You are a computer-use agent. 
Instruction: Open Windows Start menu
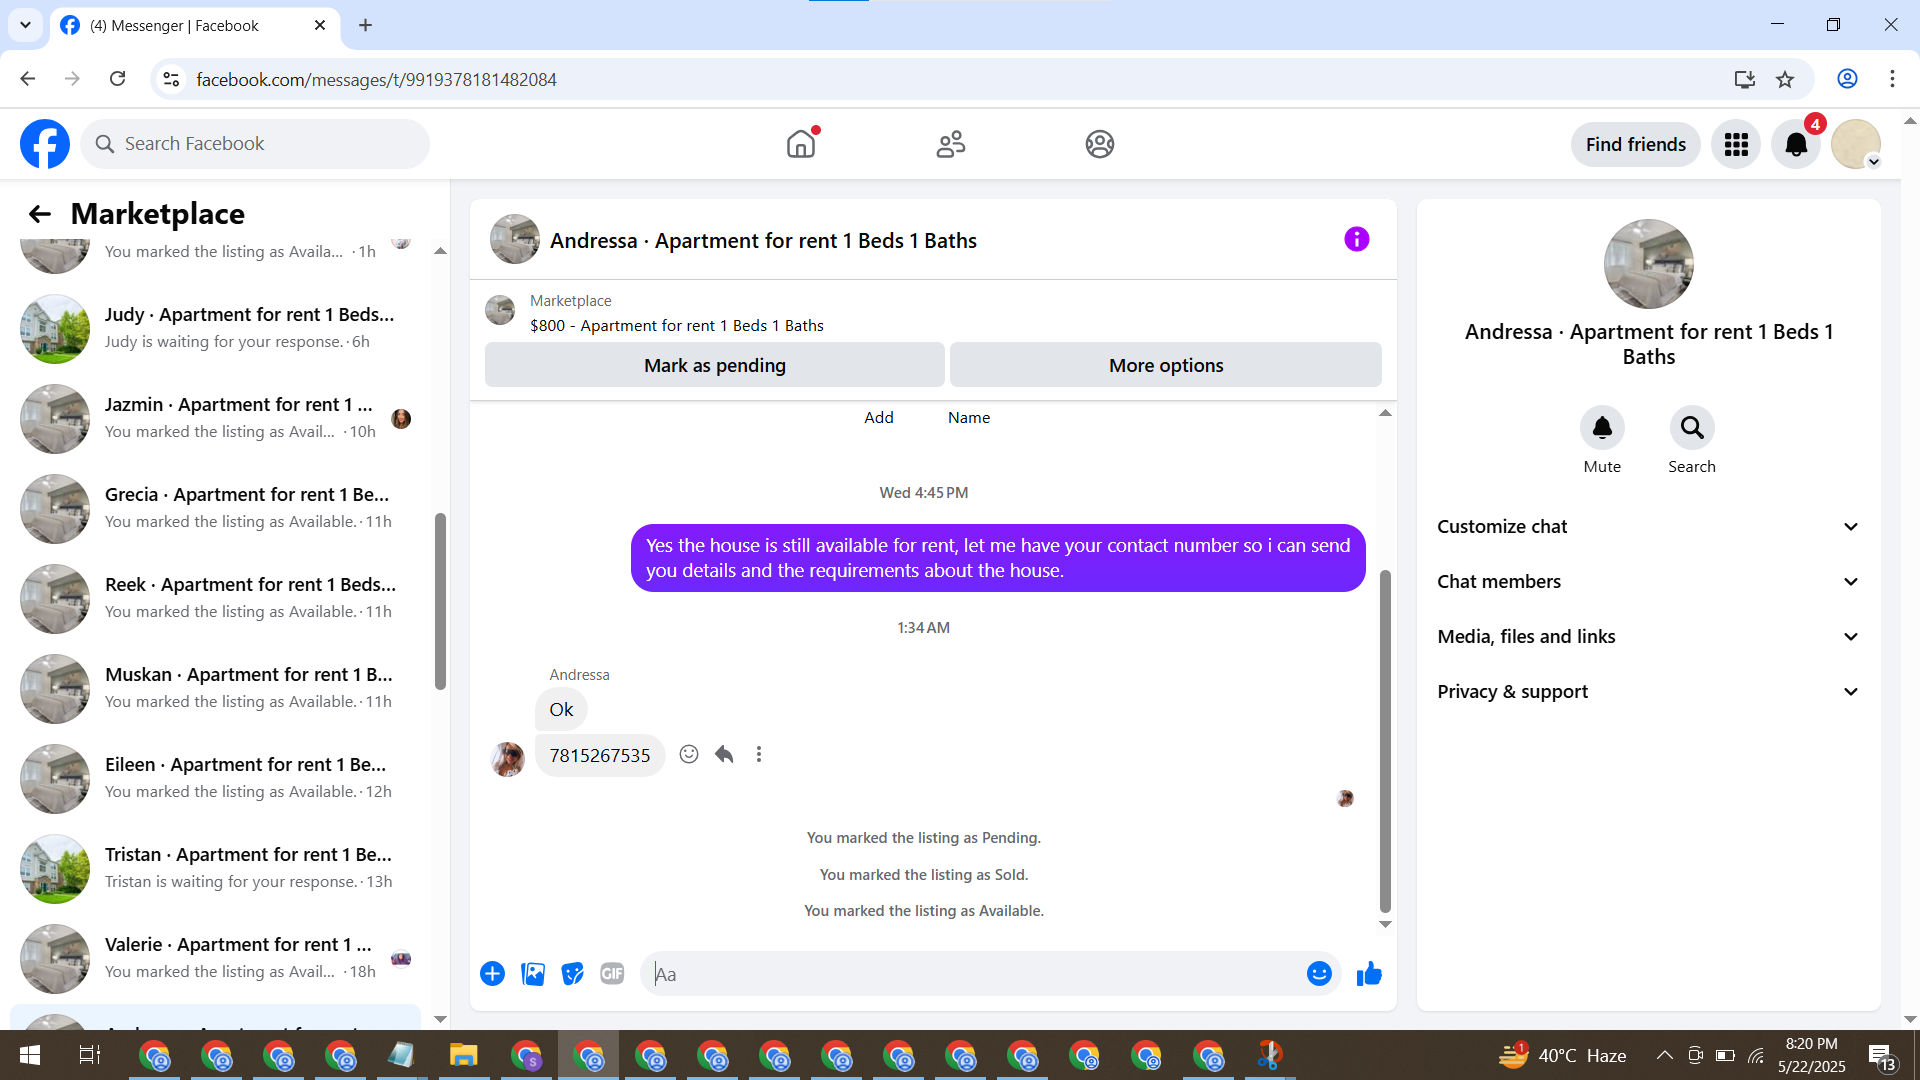click(30, 1055)
